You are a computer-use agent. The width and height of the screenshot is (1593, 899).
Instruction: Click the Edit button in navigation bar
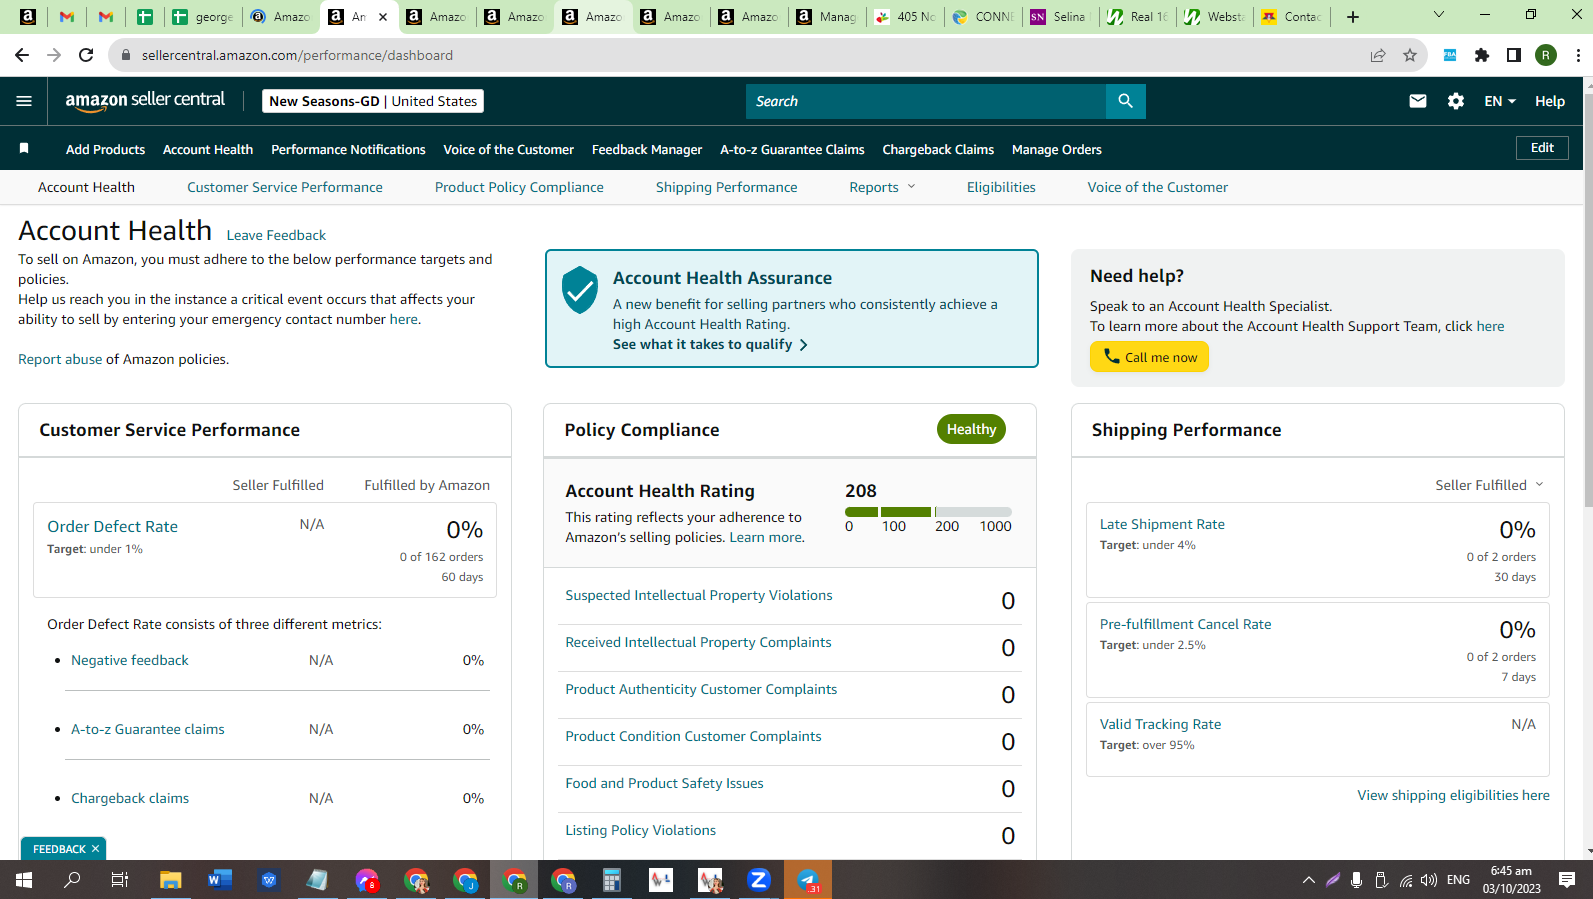[x=1542, y=148]
